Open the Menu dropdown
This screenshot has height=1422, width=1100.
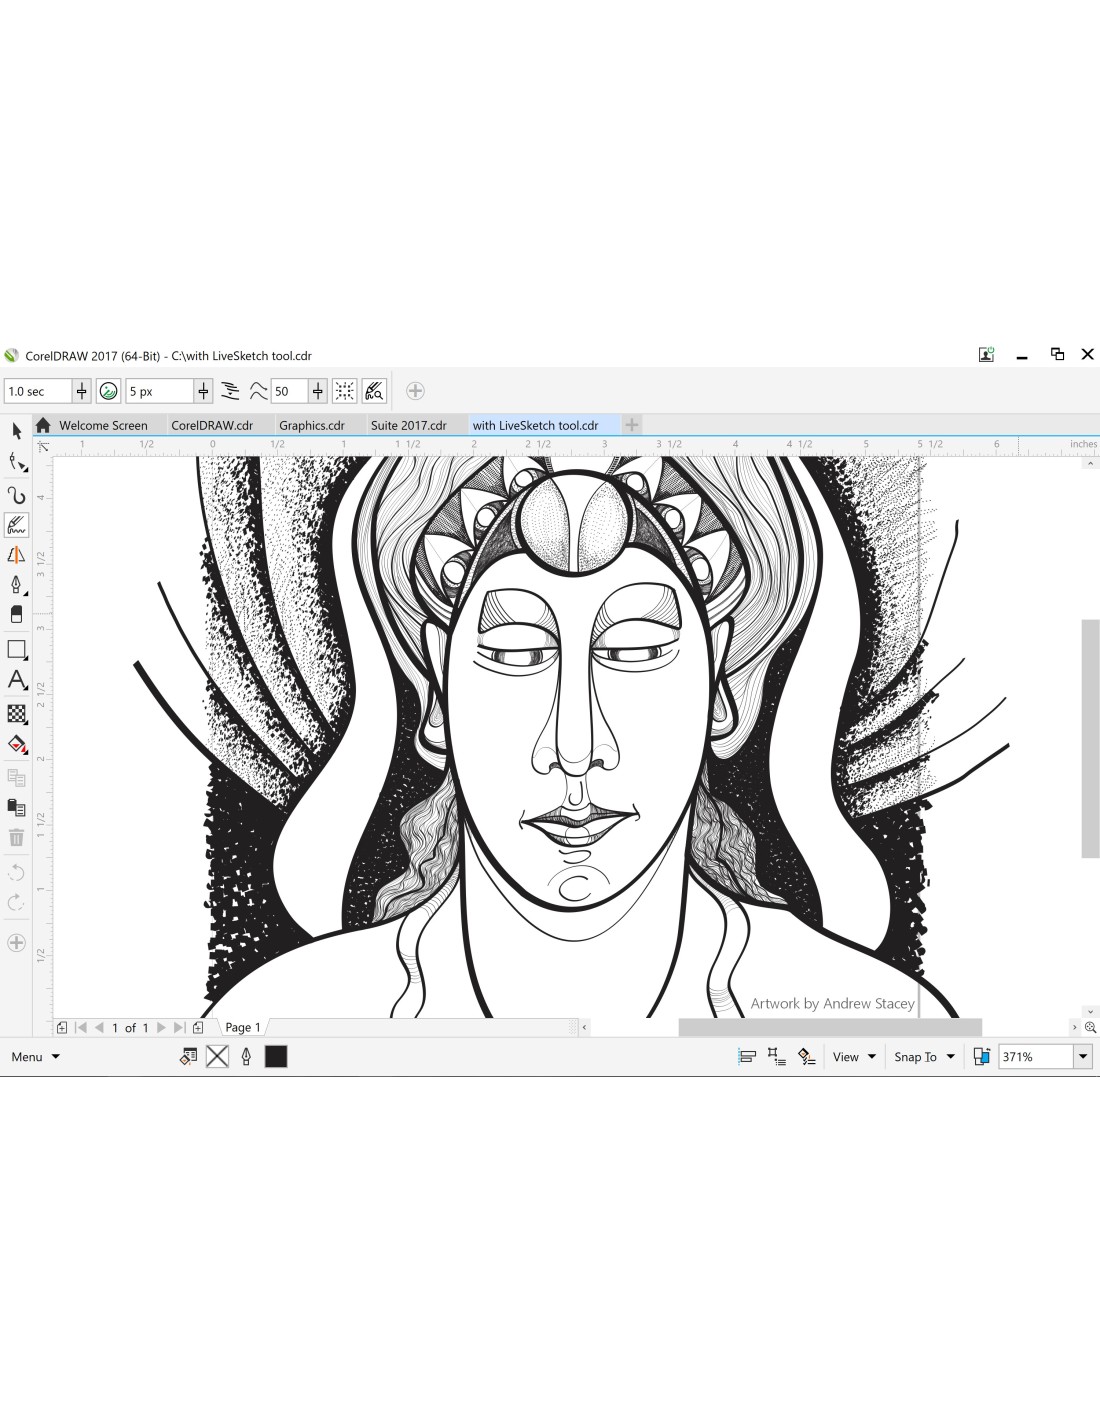coord(35,1057)
